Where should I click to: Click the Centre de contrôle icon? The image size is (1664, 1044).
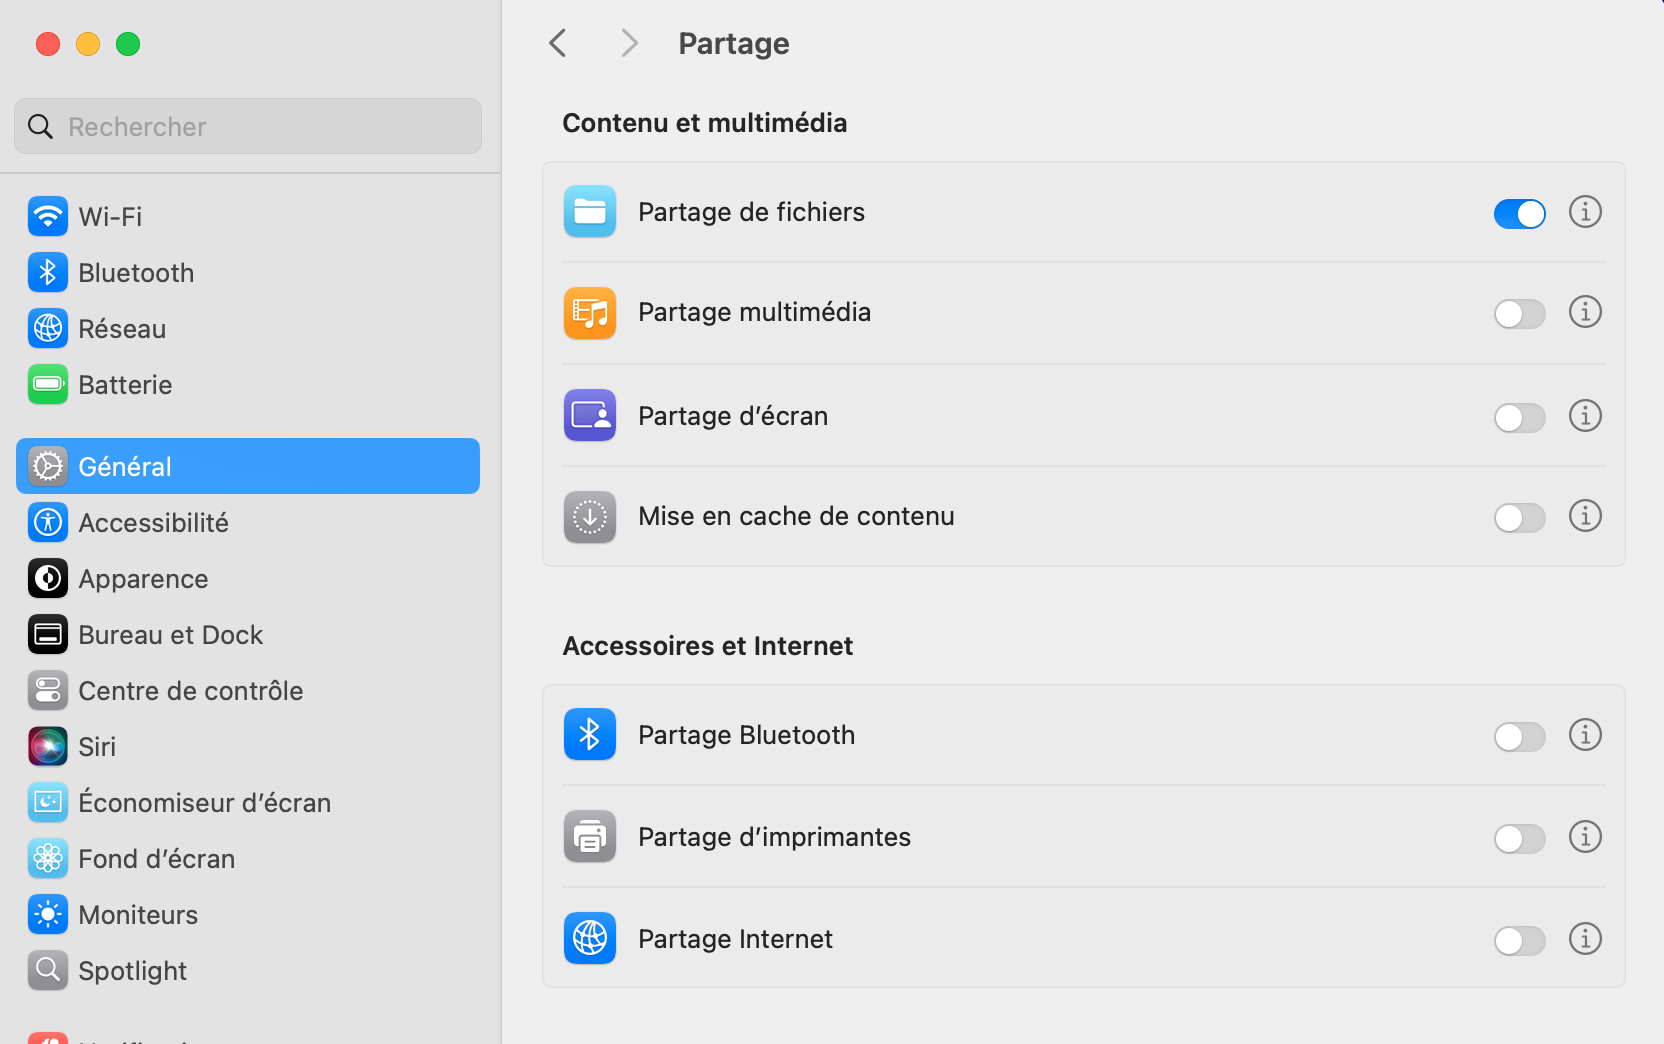[x=48, y=690]
